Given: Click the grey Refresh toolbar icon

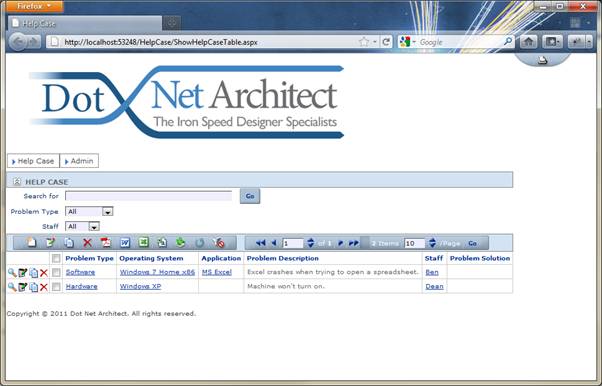Looking at the screenshot, I should (x=200, y=243).
